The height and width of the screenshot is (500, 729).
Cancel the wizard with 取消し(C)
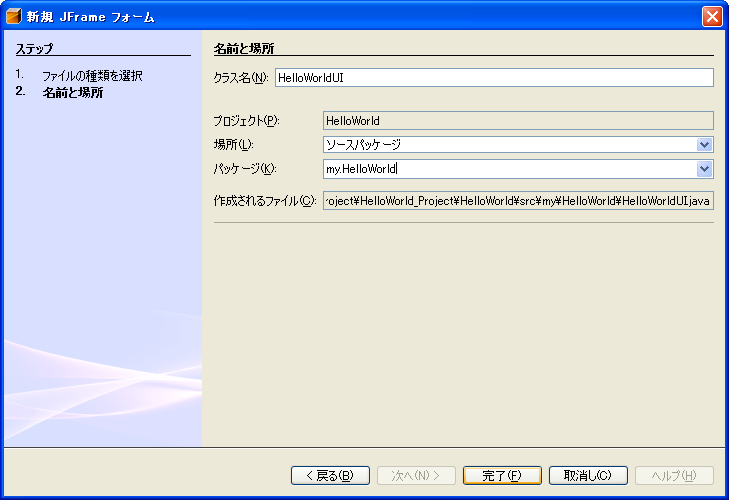588,475
